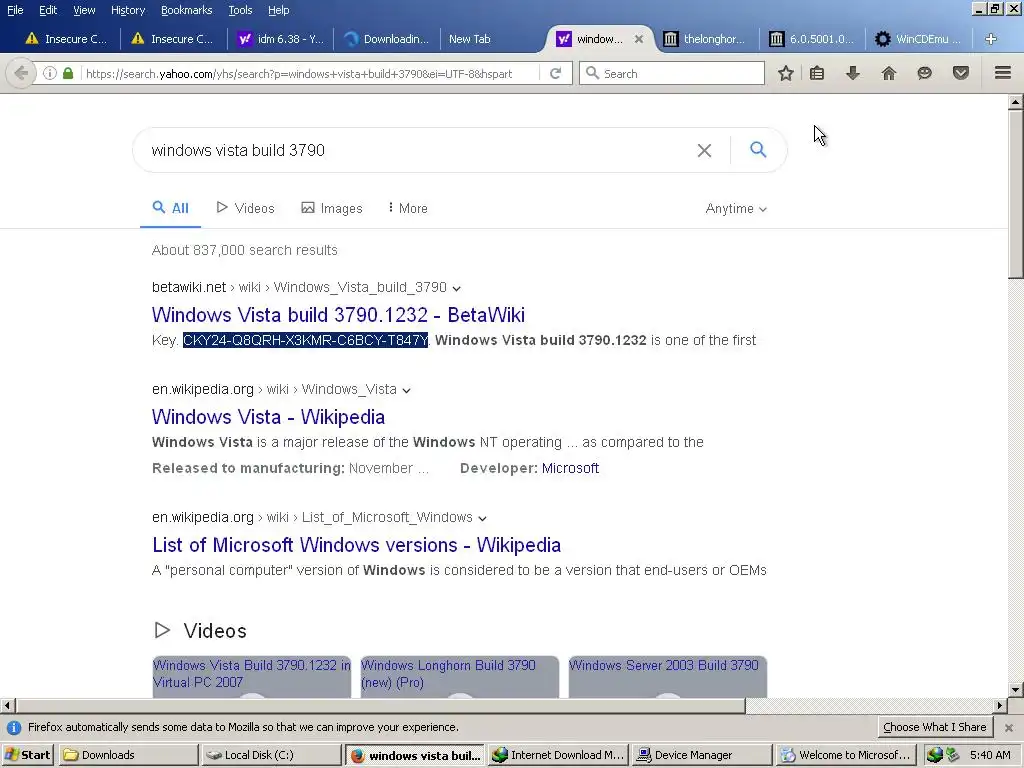Close the active Yahoo search tab

[x=639, y=39]
